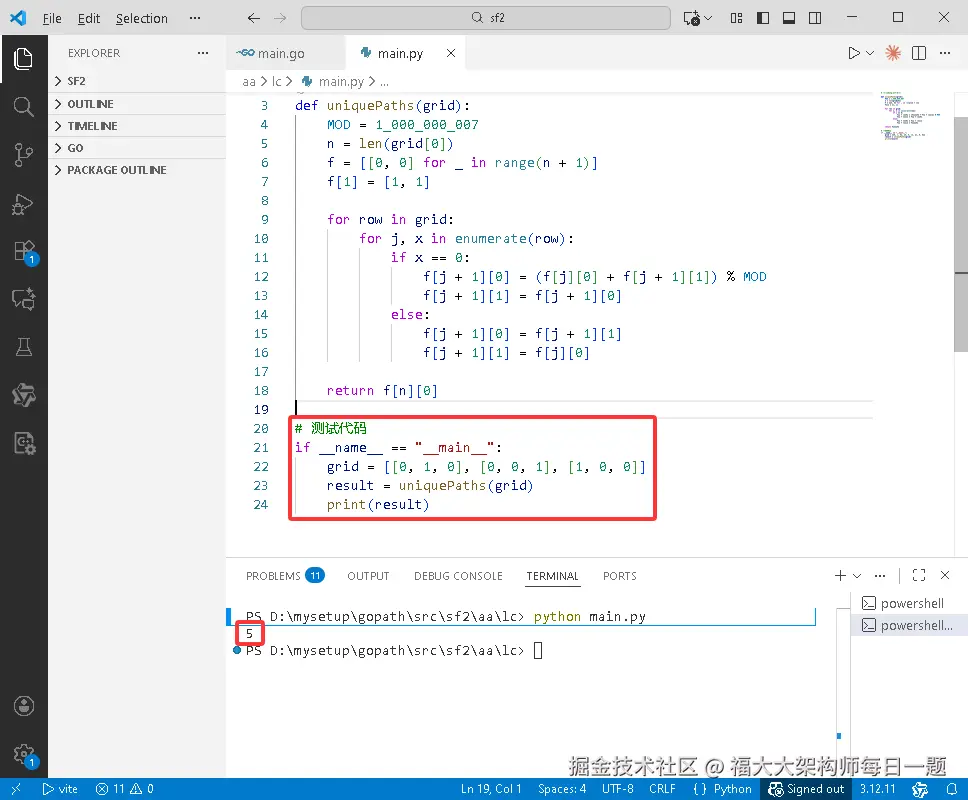Click the command center search box sf2
The width and height of the screenshot is (968, 800).
486,18
